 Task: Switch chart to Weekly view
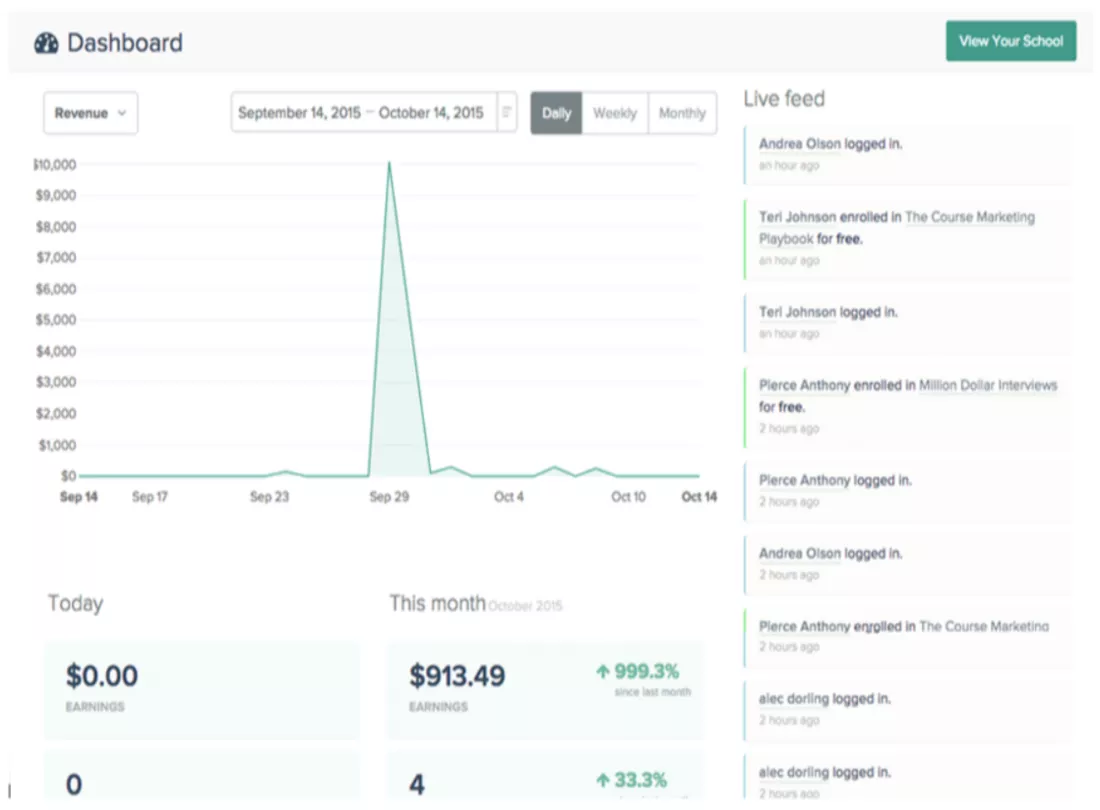615,113
